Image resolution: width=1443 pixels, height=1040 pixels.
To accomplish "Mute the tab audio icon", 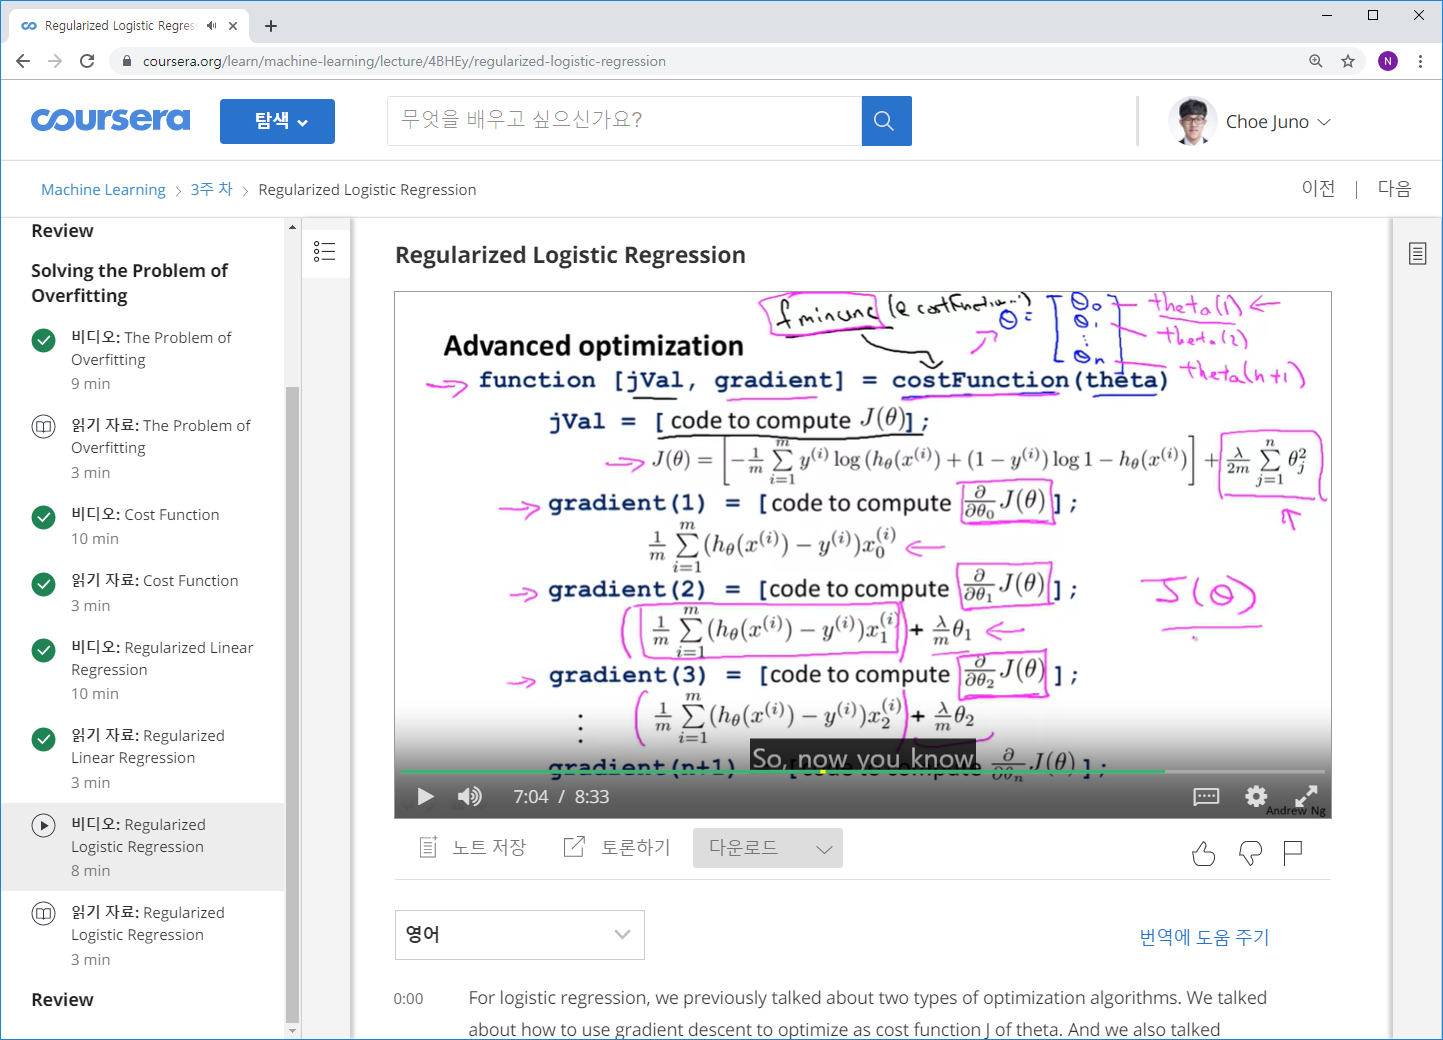I will pos(211,26).
